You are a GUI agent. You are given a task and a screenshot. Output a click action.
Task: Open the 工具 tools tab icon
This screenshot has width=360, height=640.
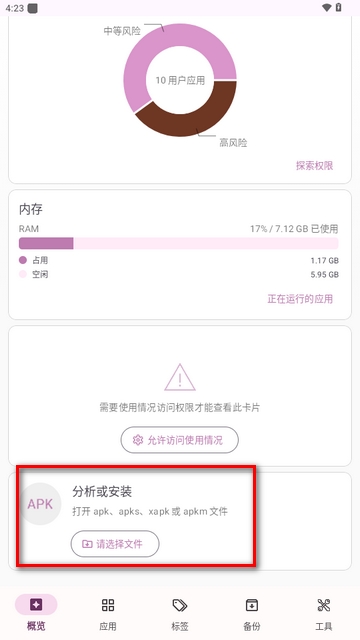324,605
